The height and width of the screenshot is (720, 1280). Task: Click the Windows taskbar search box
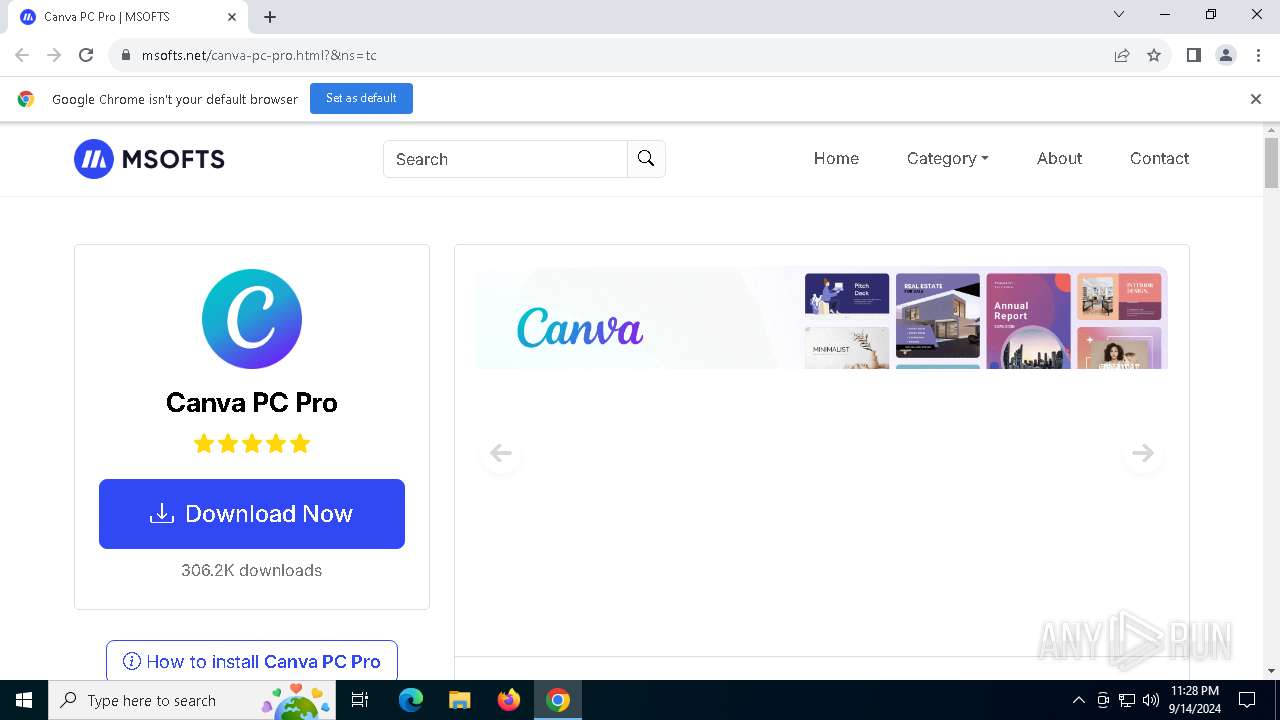(192, 700)
